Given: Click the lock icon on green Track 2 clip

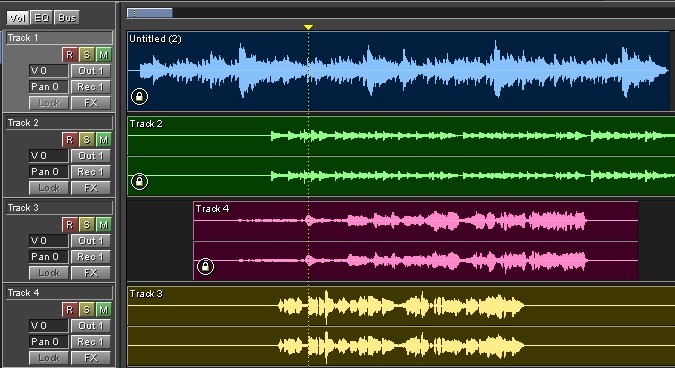Looking at the screenshot, I should [139, 181].
